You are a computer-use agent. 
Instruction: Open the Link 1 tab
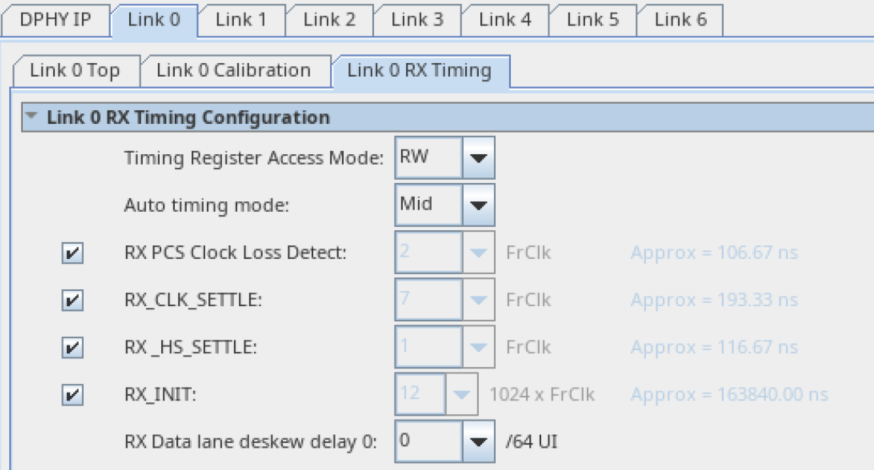click(241, 19)
